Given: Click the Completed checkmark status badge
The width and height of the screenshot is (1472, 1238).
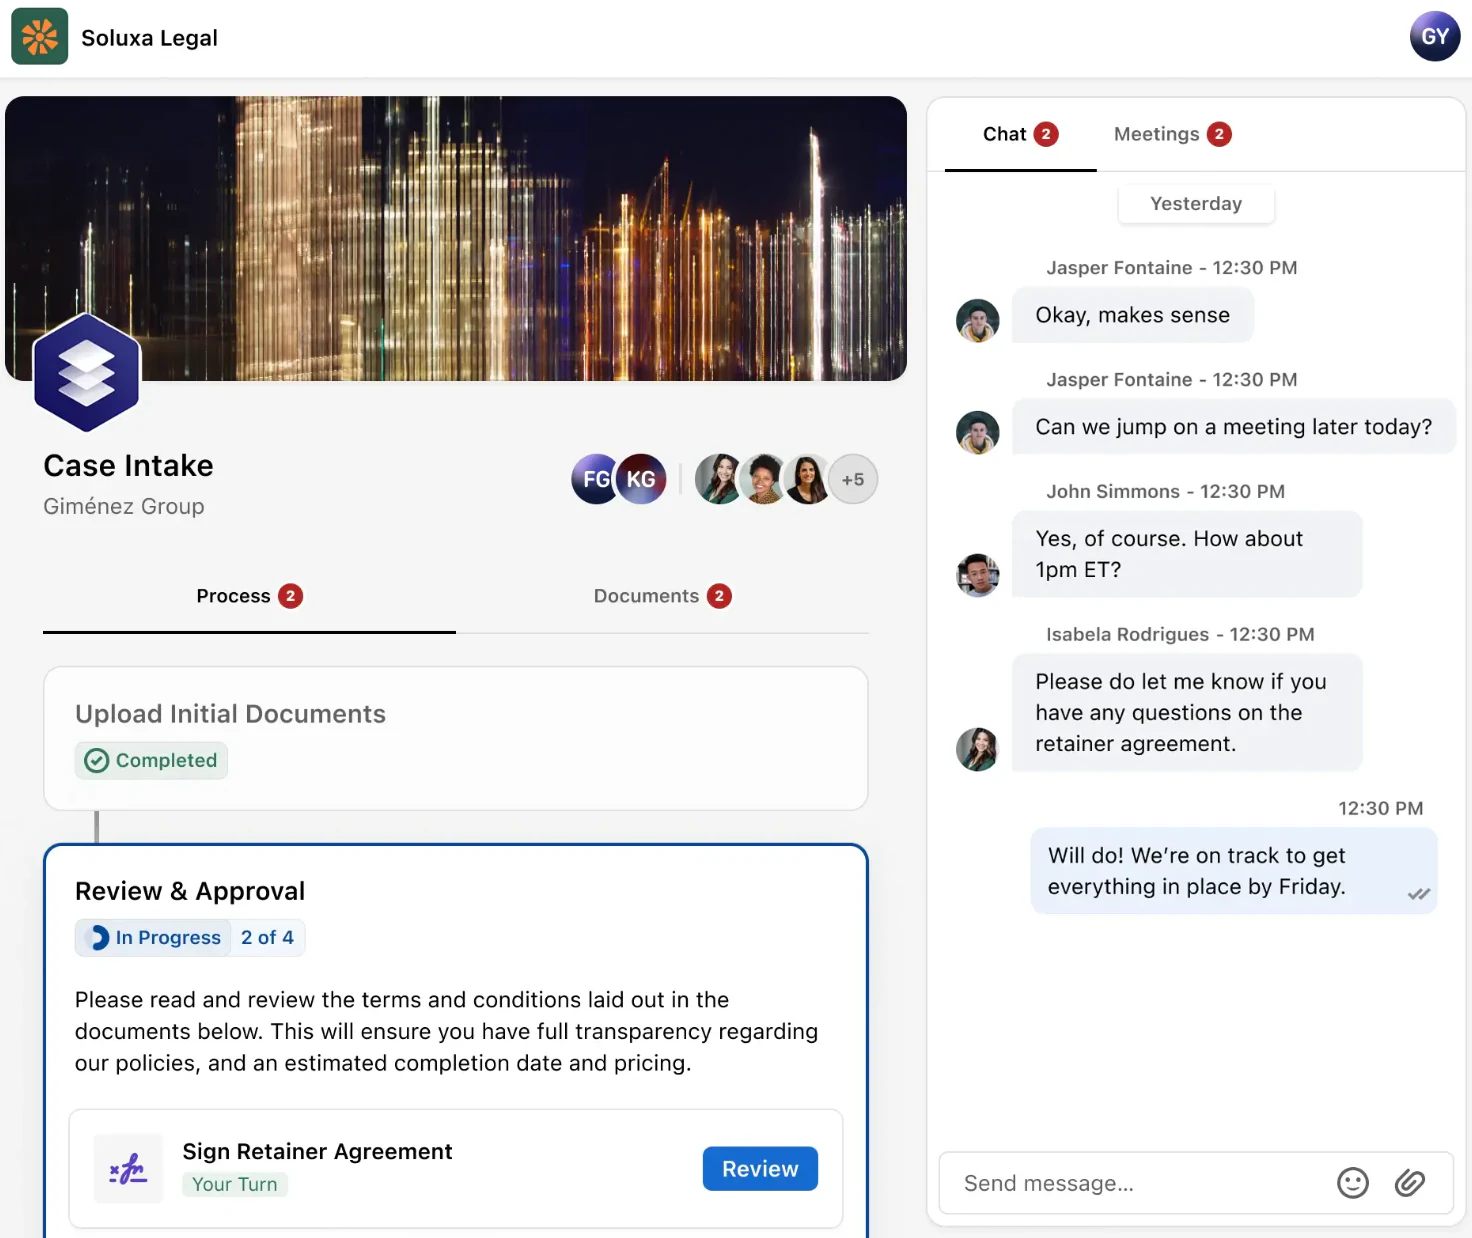Looking at the screenshot, I should (x=151, y=760).
